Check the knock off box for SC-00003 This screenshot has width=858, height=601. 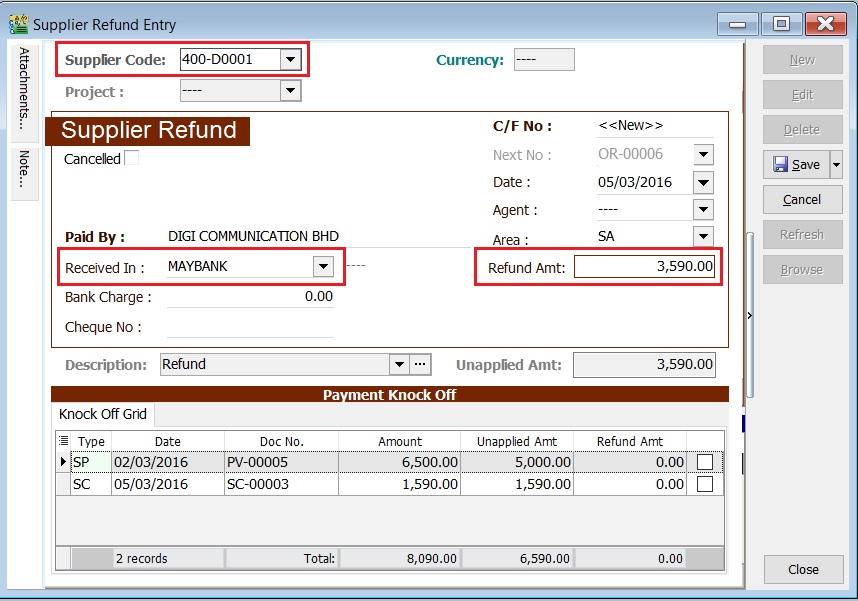(x=705, y=483)
